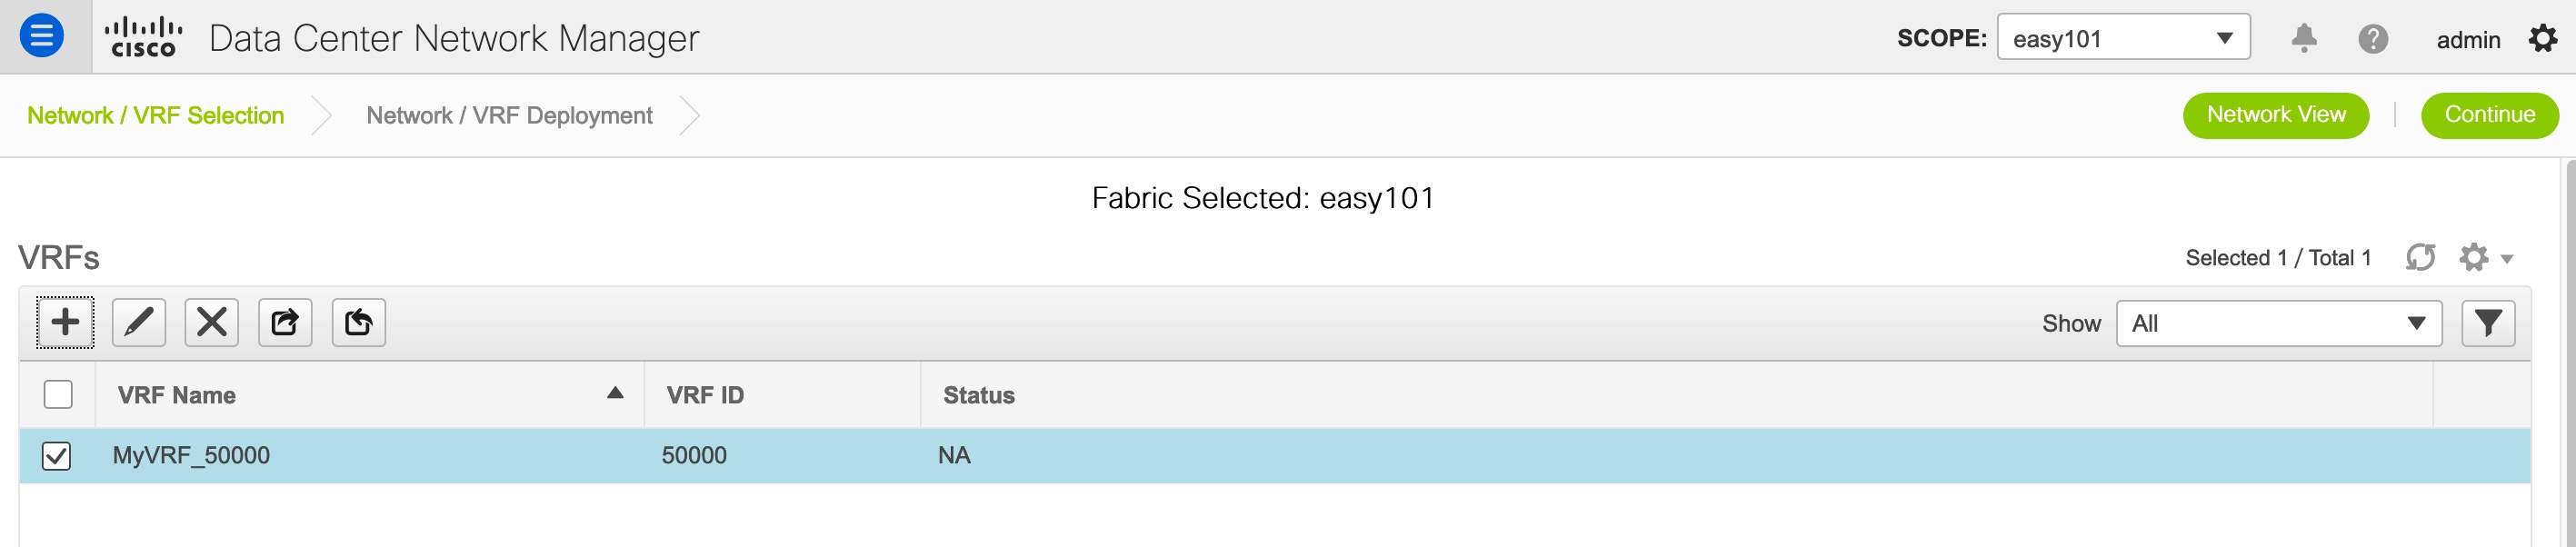Click the Import VRF icon

click(358, 322)
